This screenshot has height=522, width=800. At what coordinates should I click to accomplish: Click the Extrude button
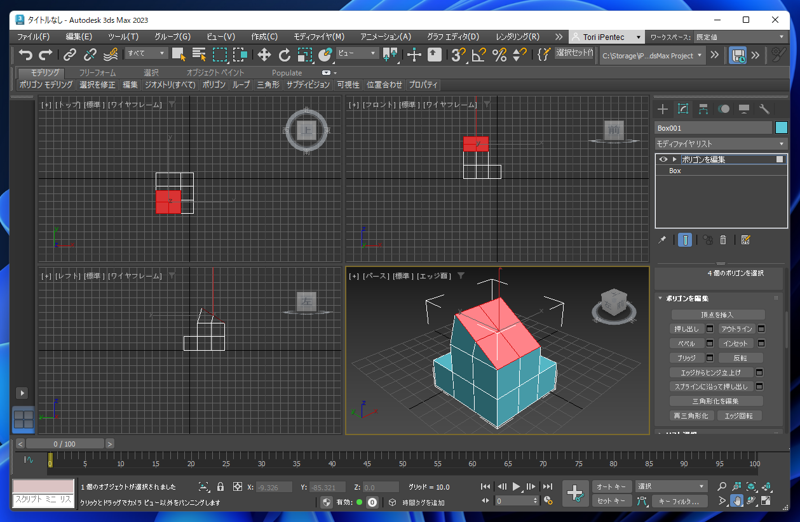(686, 329)
